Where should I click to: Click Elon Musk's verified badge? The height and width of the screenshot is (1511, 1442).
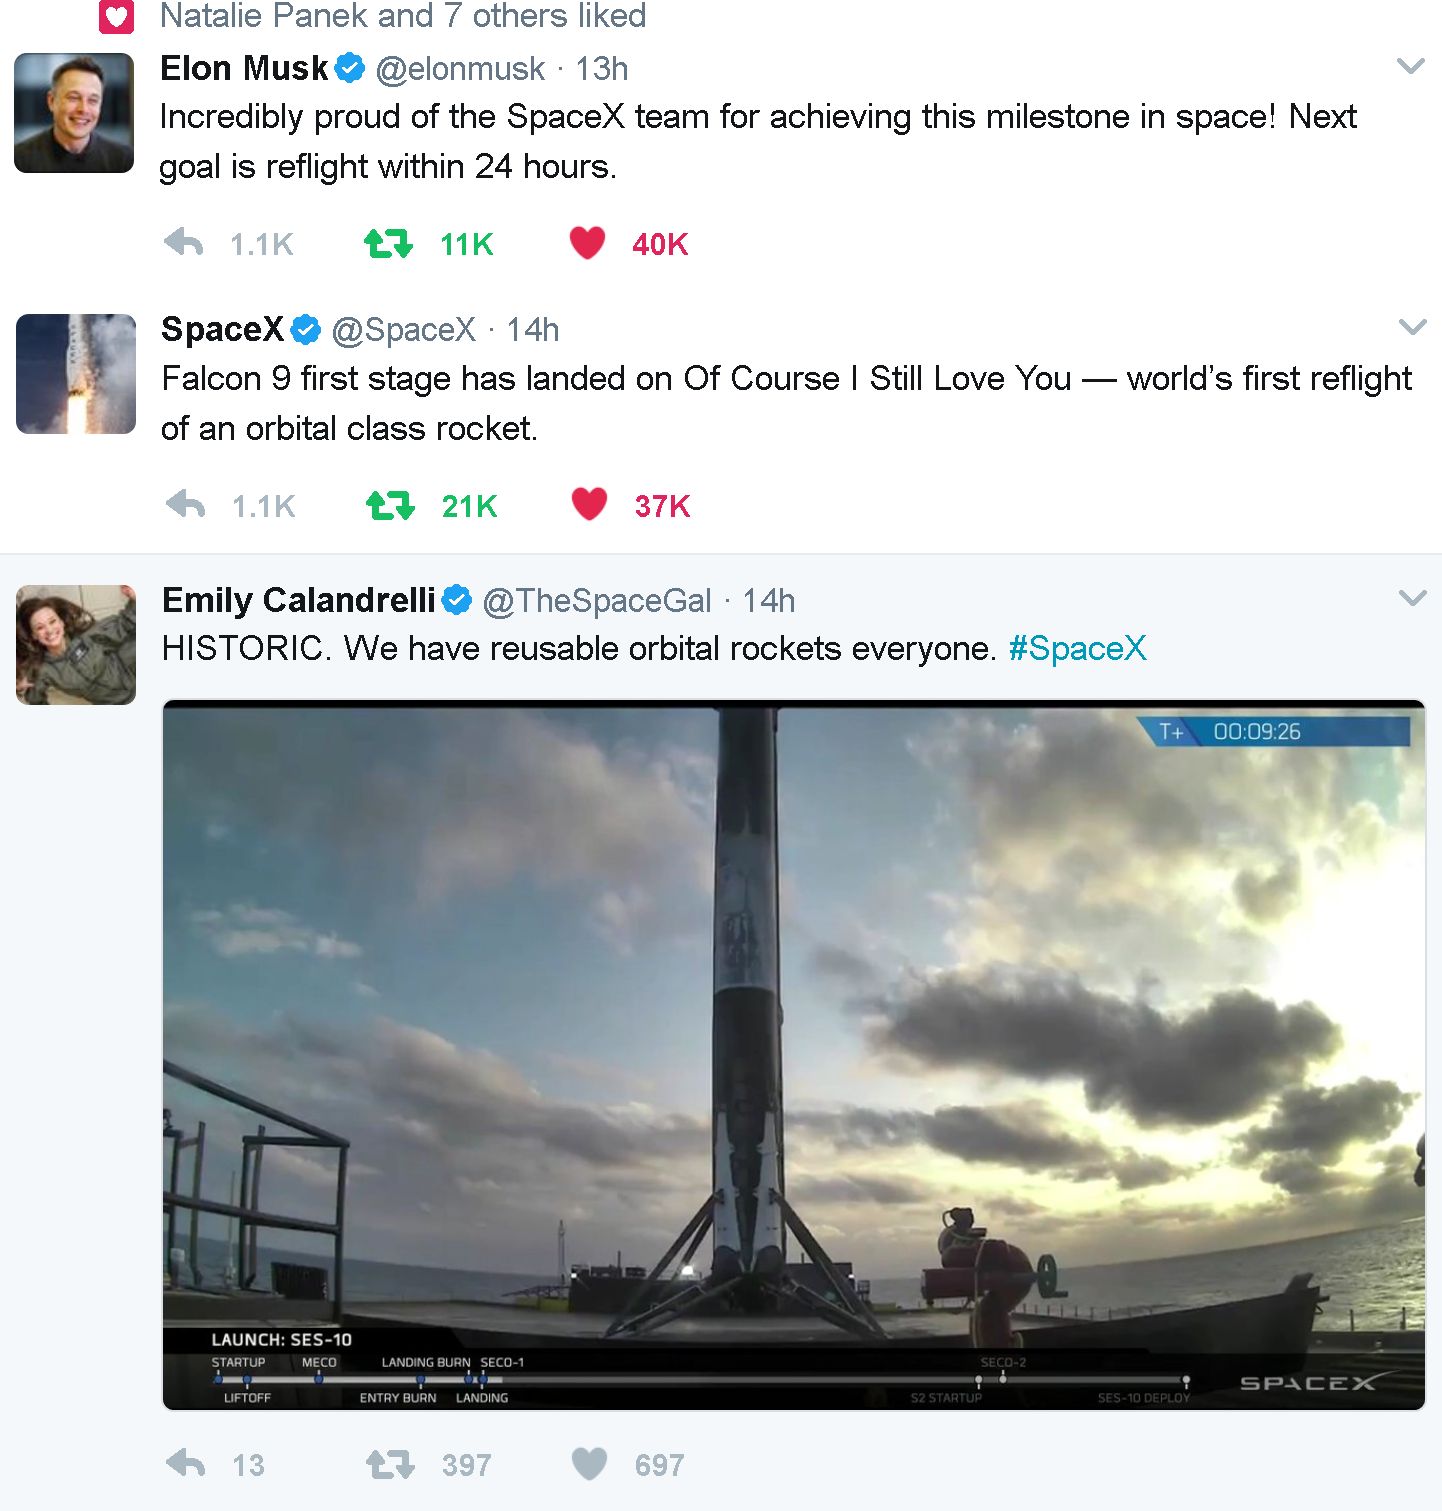[350, 67]
